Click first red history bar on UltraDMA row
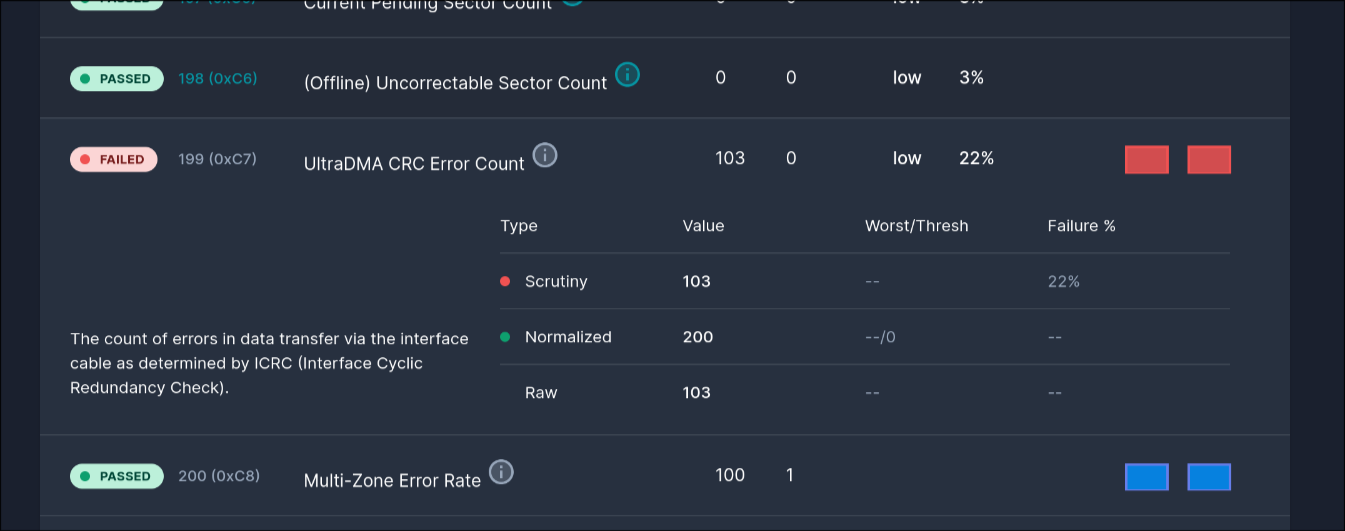This screenshot has height=531, width=1345. coord(1146,160)
